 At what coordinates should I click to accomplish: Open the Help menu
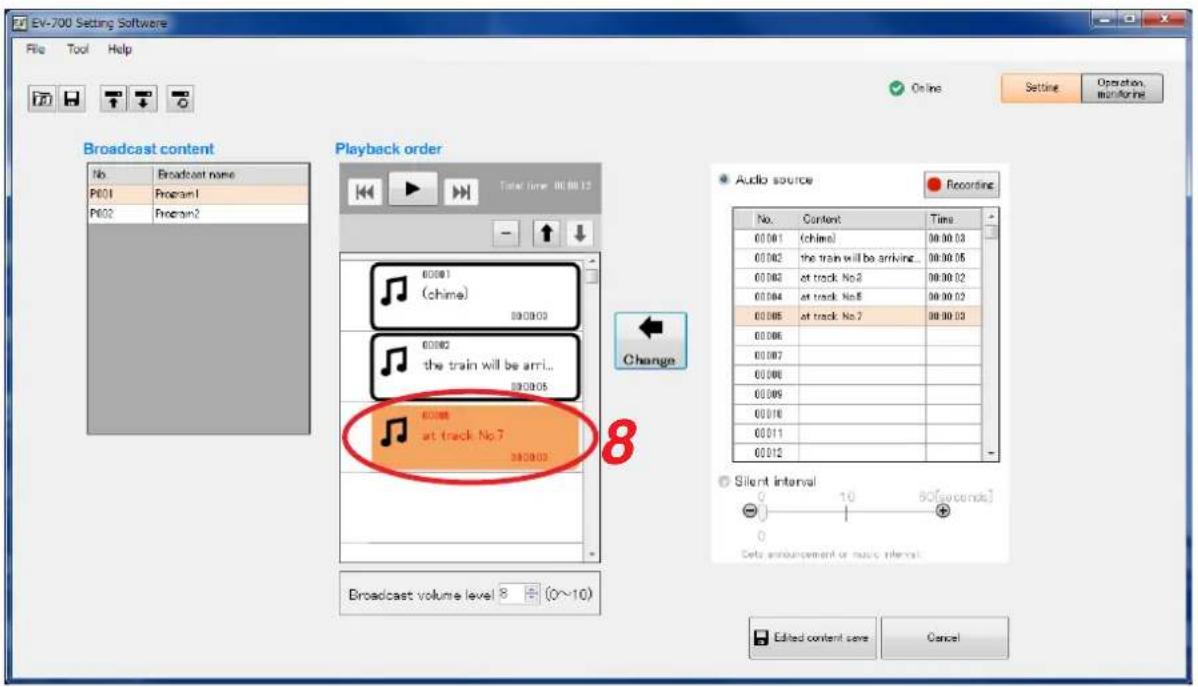pos(119,49)
